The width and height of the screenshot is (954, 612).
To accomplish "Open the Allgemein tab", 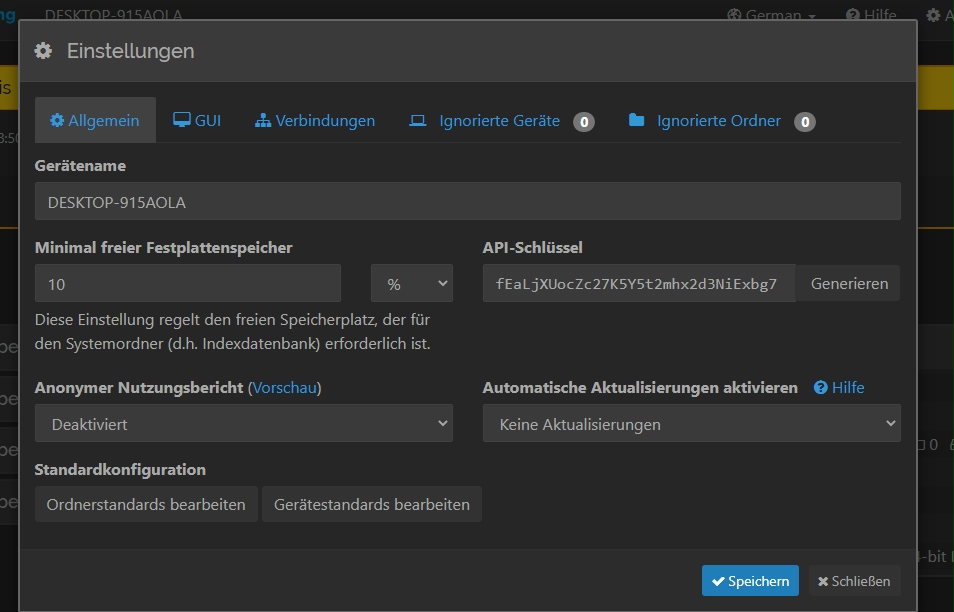I will pos(95,120).
